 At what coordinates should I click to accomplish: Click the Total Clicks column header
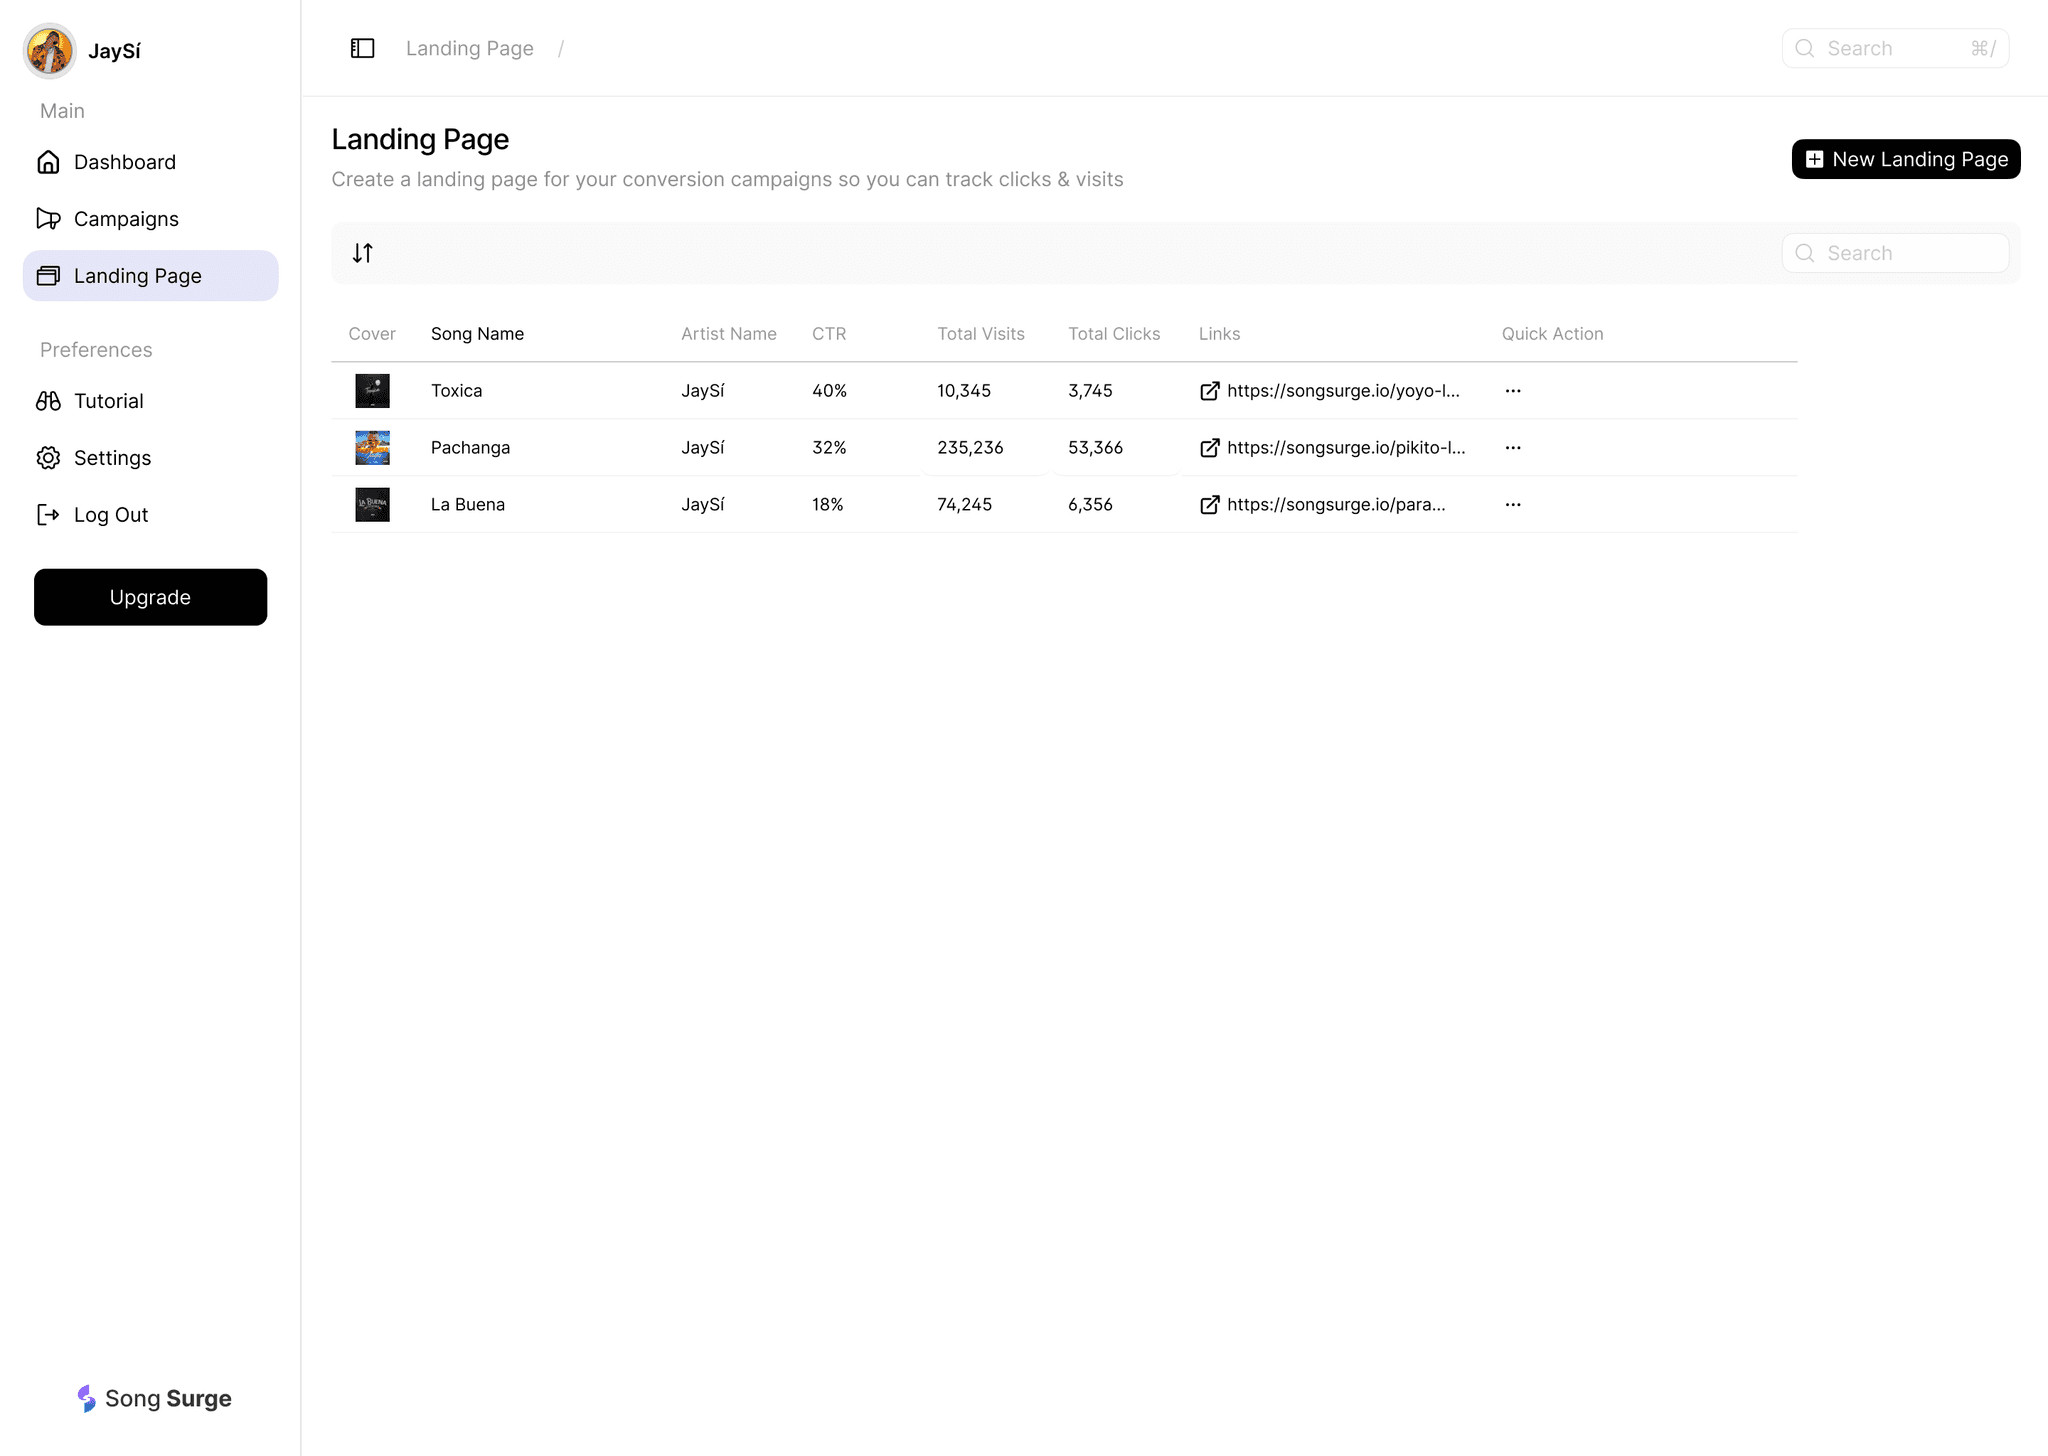1114,334
